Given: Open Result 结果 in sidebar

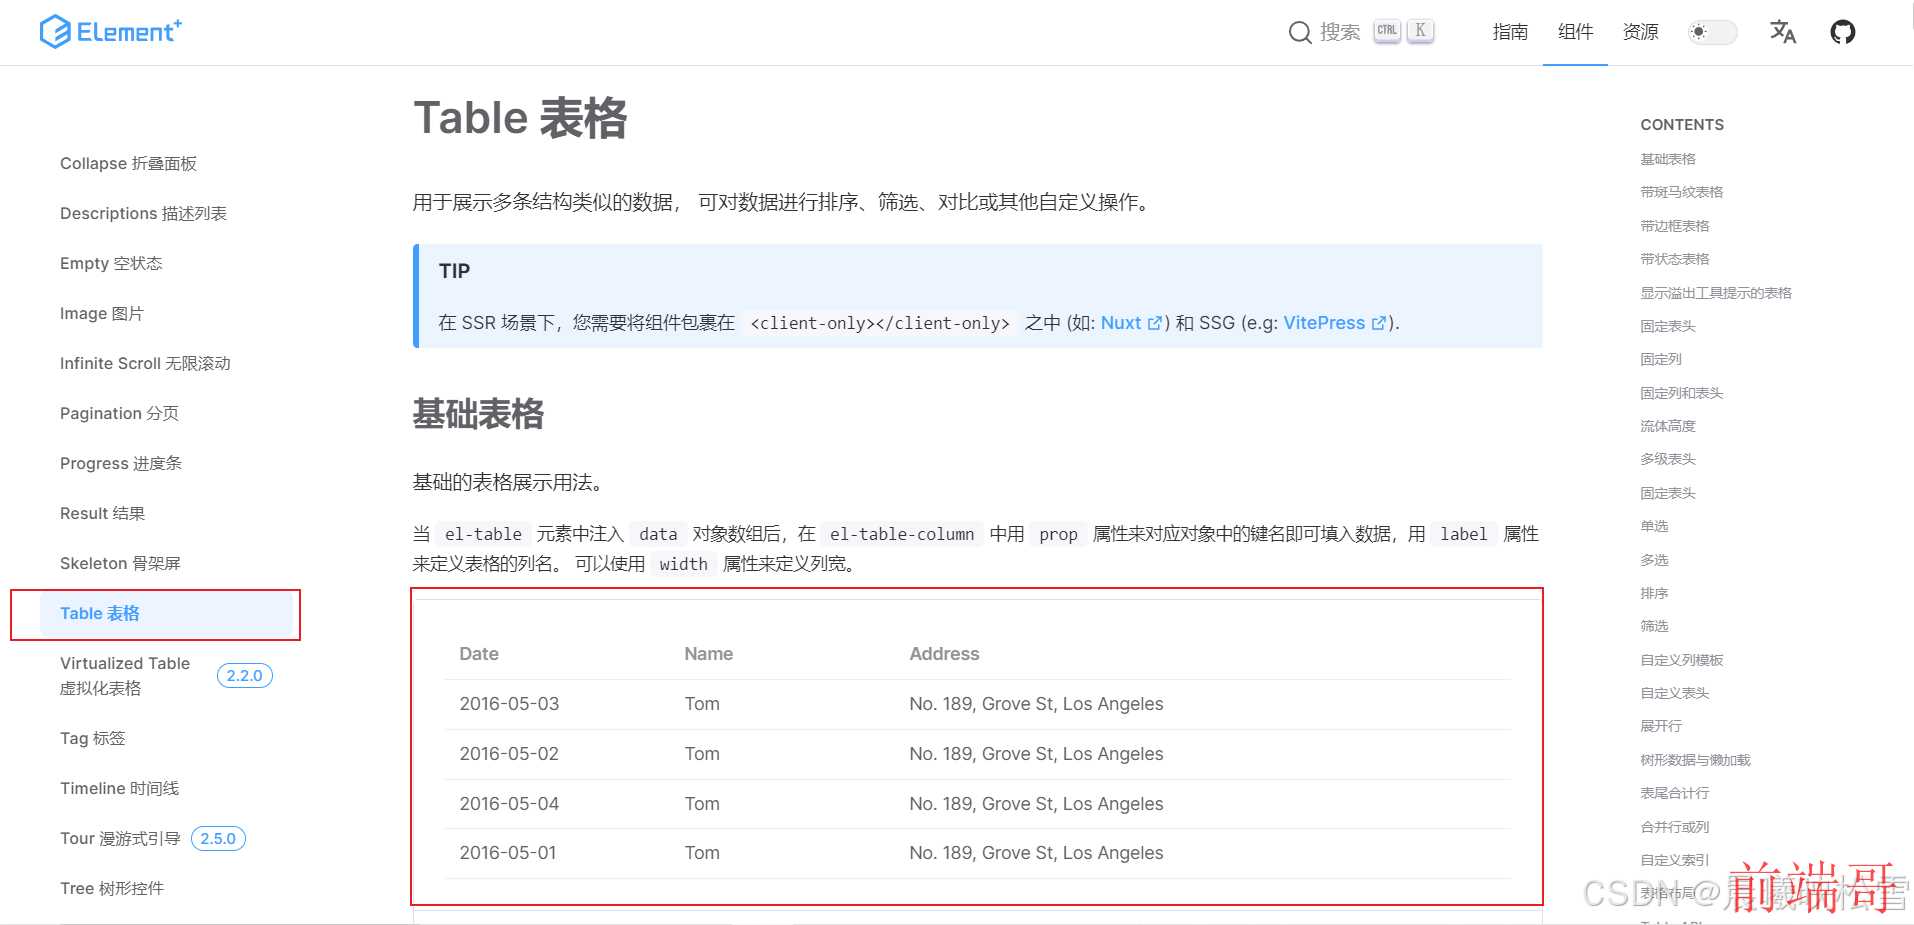Looking at the screenshot, I should [102, 513].
